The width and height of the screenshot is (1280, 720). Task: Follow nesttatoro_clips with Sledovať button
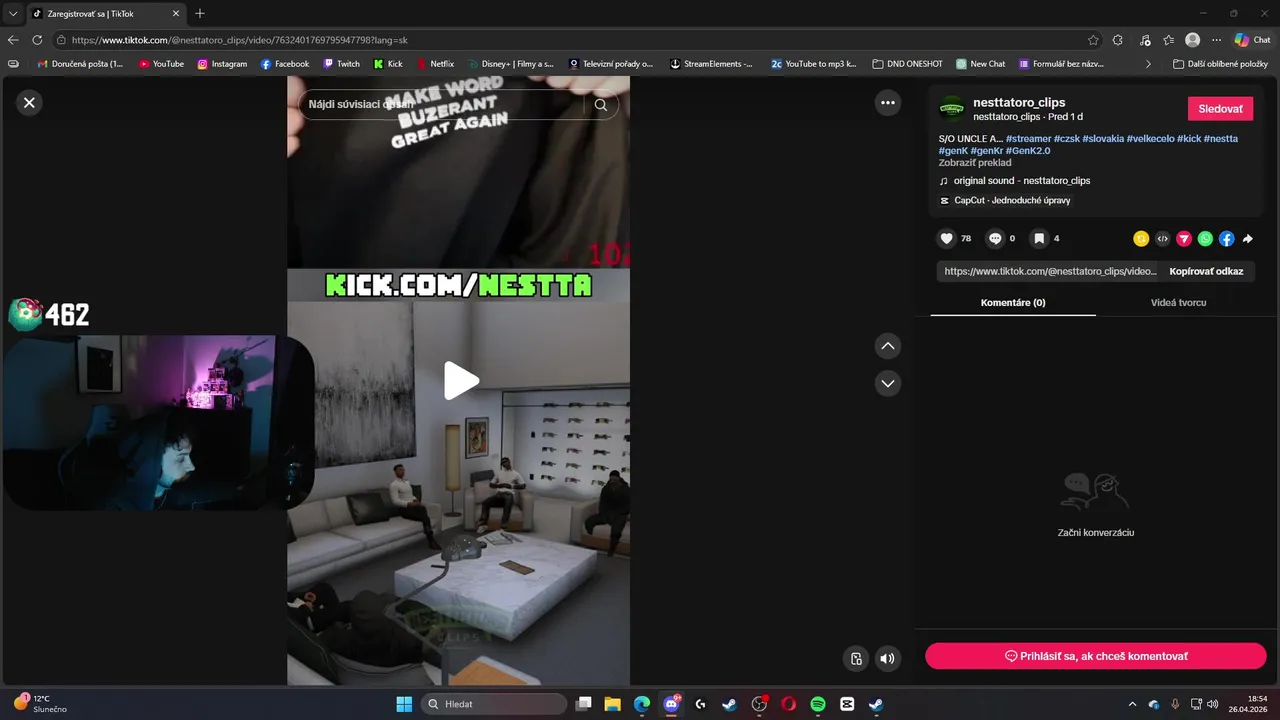tap(1220, 109)
